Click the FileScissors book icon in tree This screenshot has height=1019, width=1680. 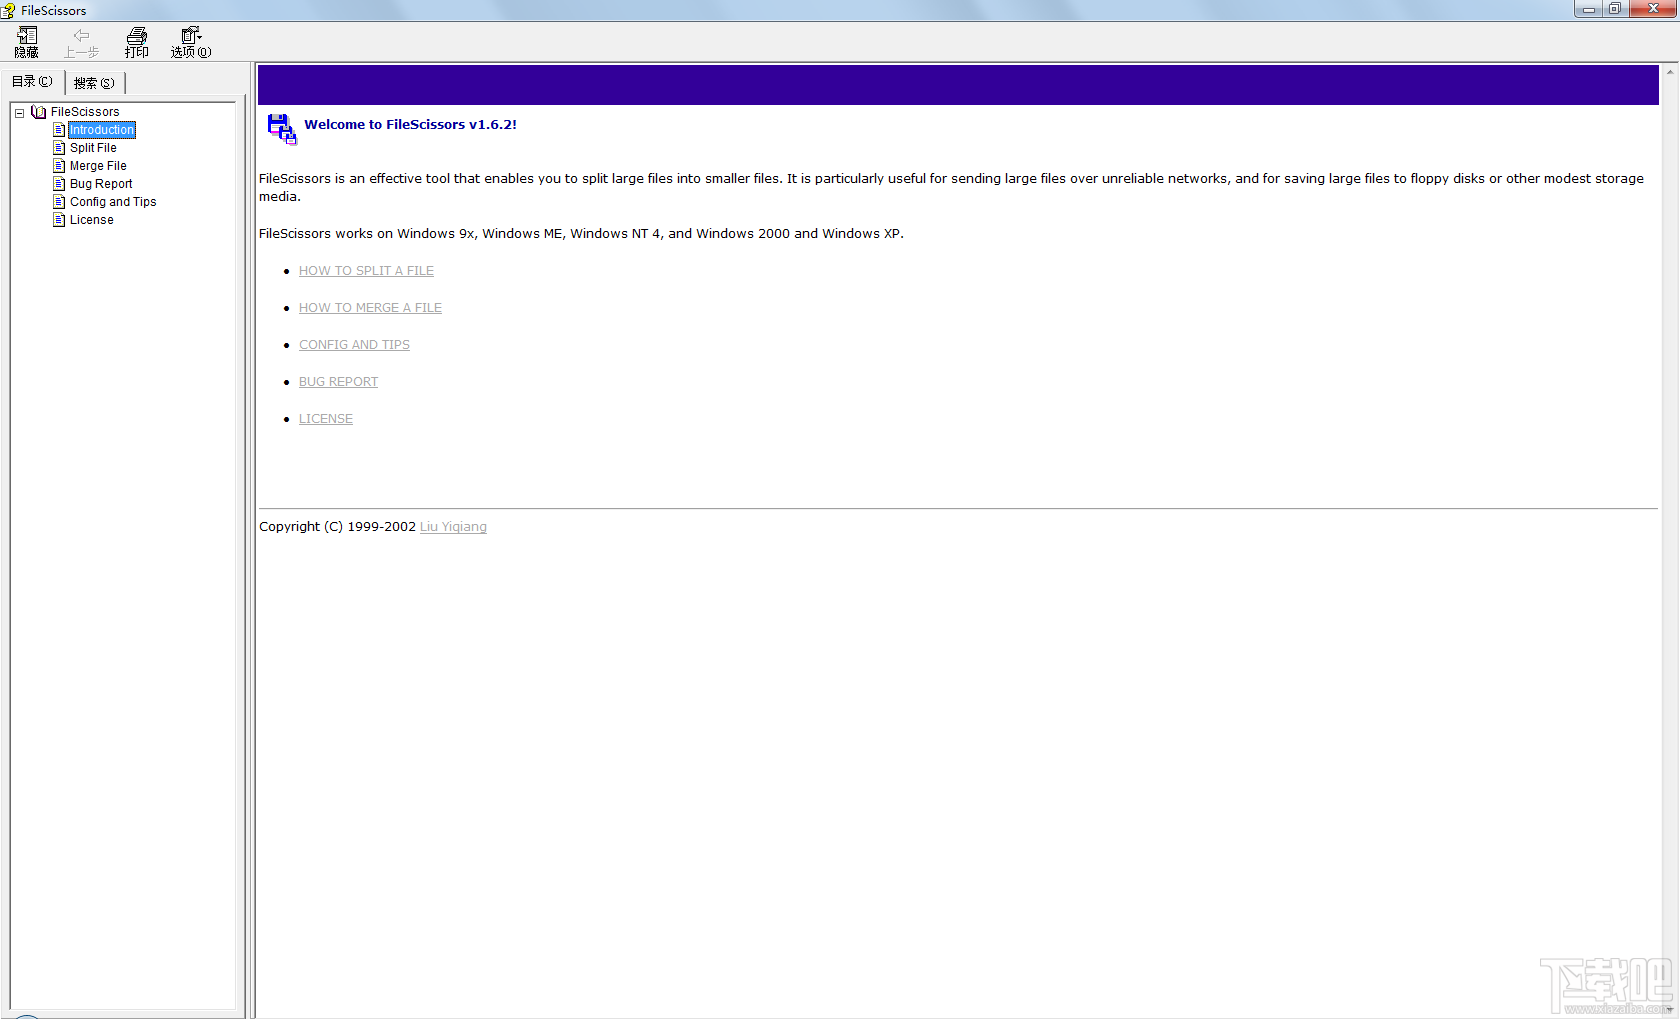point(39,112)
